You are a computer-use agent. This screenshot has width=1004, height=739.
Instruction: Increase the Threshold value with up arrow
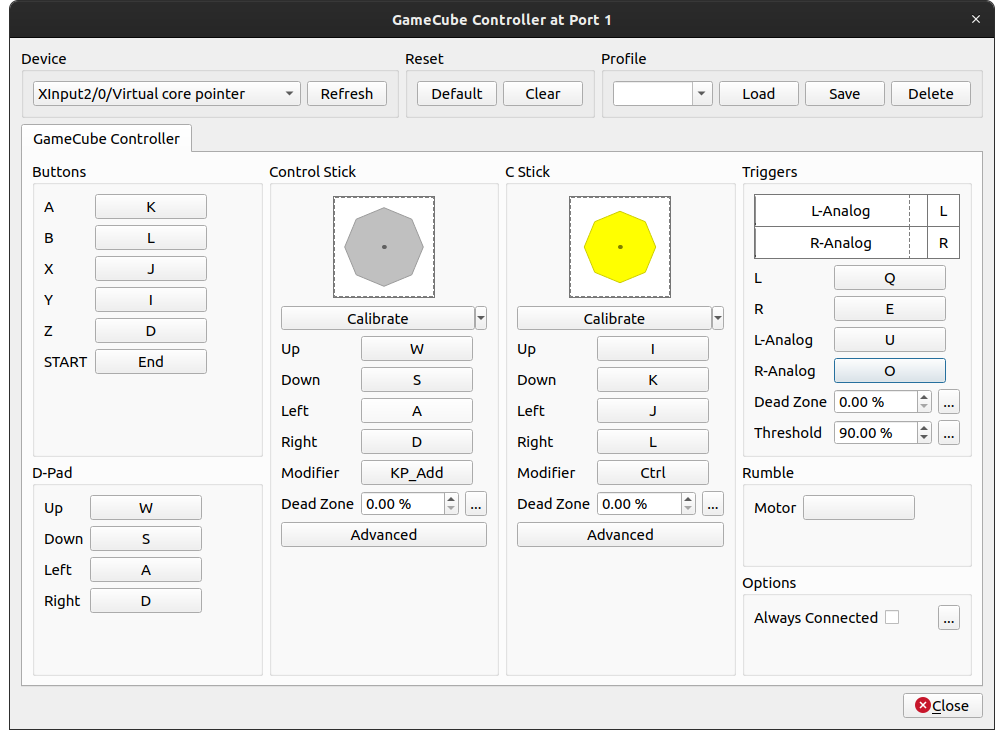(x=924, y=428)
